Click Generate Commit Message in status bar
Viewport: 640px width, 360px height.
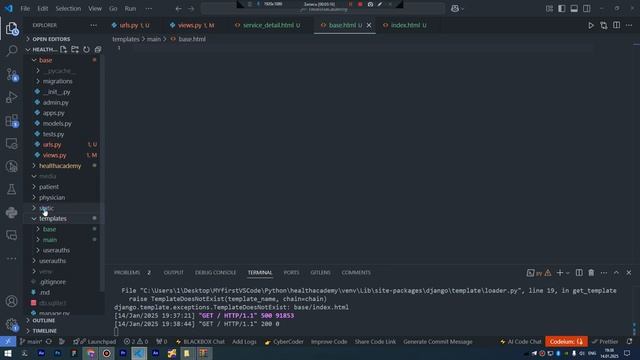pyautogui.click(x=438, y=342)
